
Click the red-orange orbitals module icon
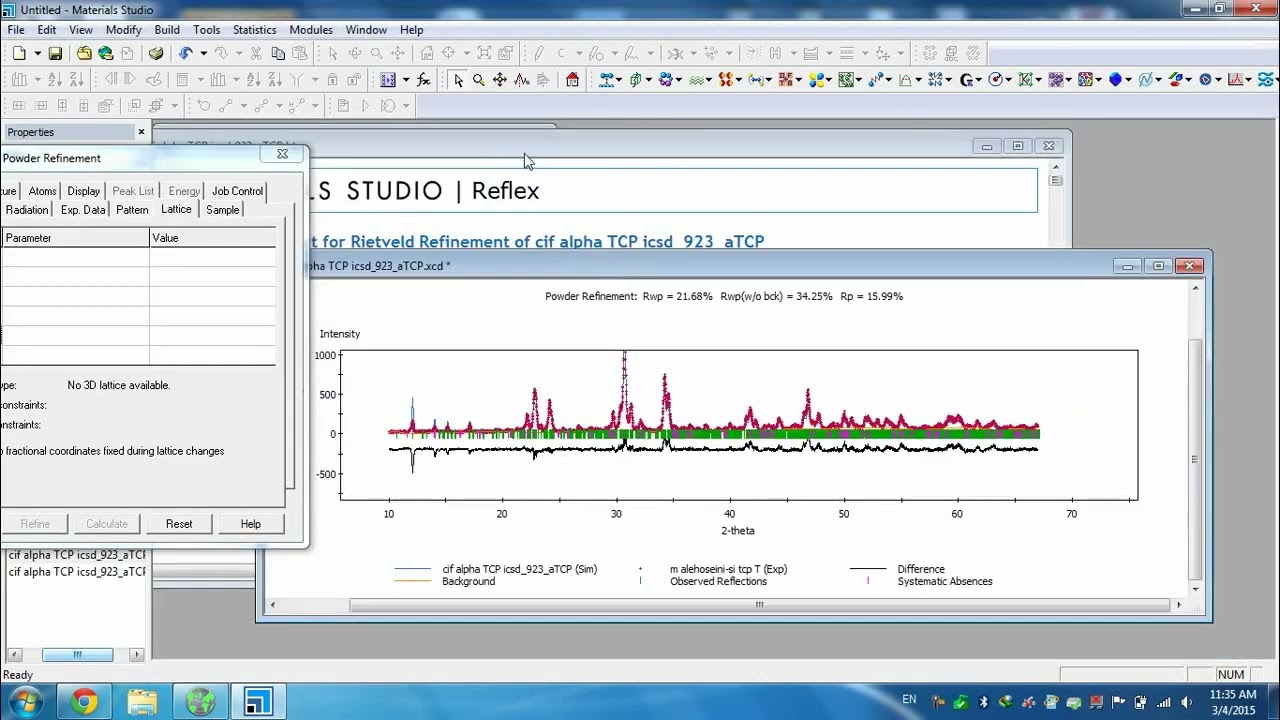pyautogui.click(x=725, y=80)
